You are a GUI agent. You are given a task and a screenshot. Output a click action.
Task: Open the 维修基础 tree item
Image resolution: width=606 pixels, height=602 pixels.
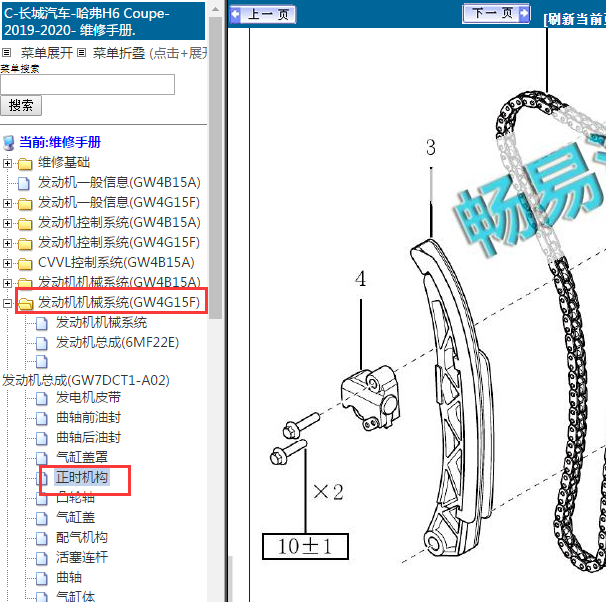click(x=64, y=162)
